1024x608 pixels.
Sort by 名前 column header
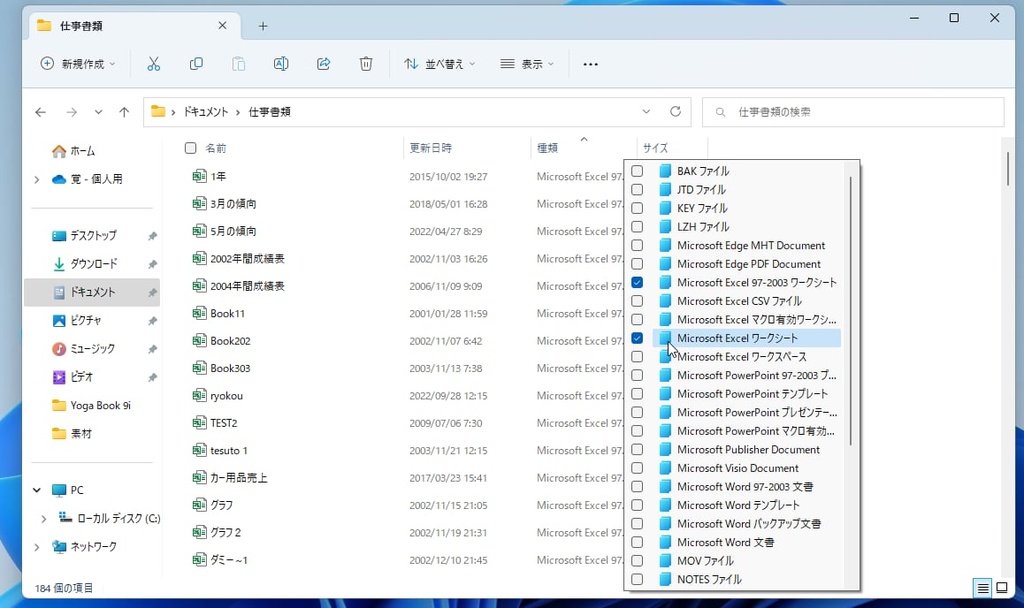click(216, 148)
